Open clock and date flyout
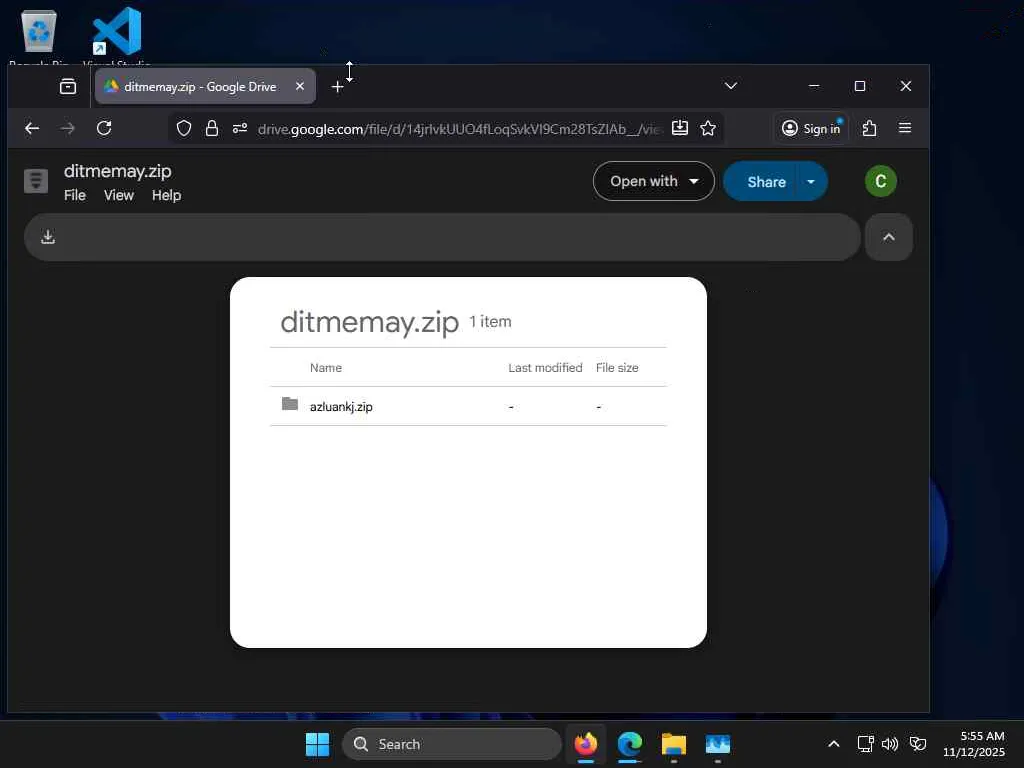The image size is (1024, 768). pyautogui.click(x=974, y=744)
